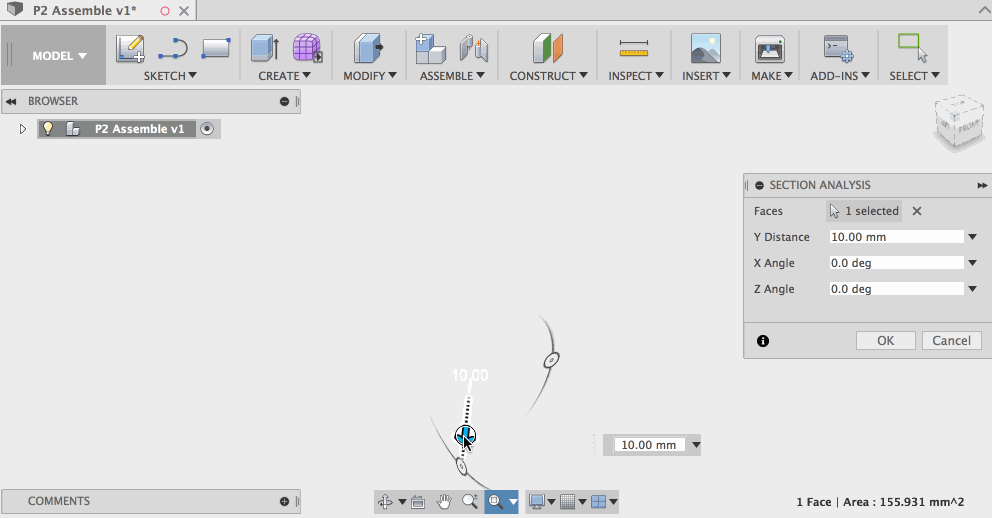The width and height of the screenshot is (992, 518).
Task: Open the Zoom Window options arrow
Action: (x=513, y=502)
